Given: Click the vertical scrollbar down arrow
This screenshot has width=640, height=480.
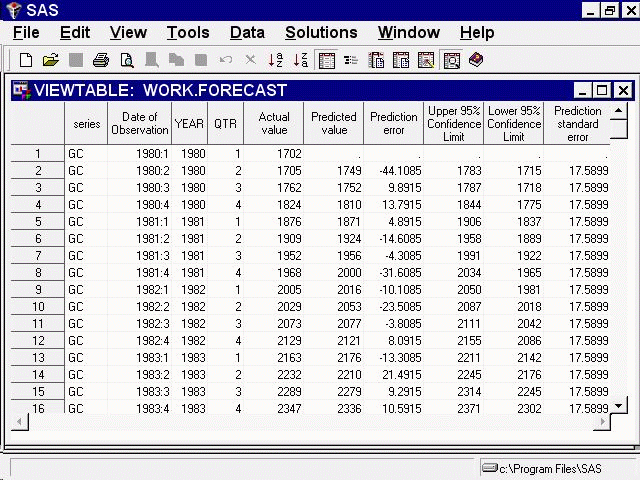Looking at the screenshot, I should point(620,405).
